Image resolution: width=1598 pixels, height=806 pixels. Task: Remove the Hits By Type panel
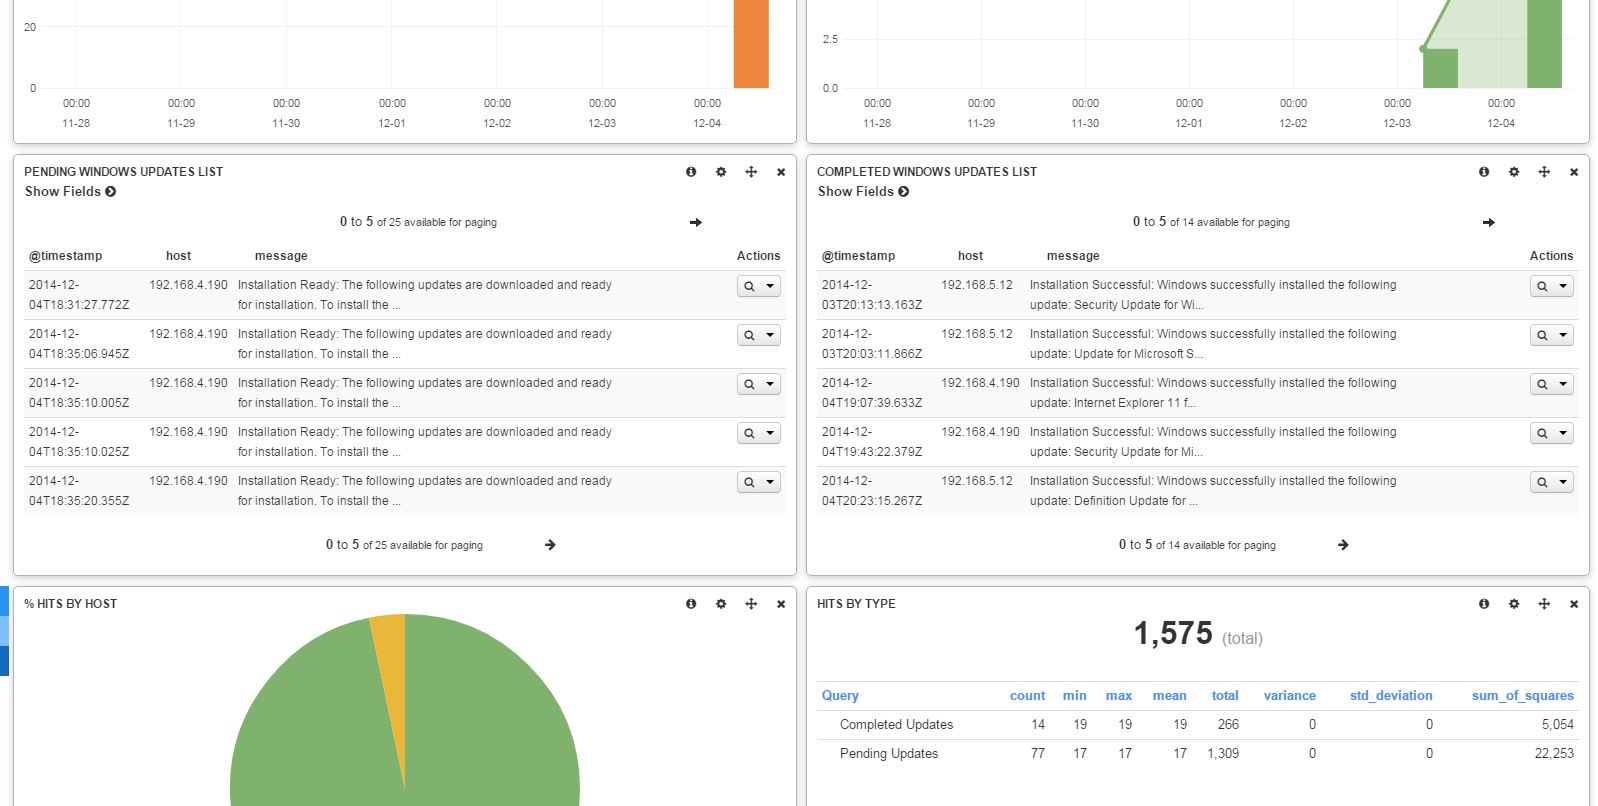click(1574, 604)
